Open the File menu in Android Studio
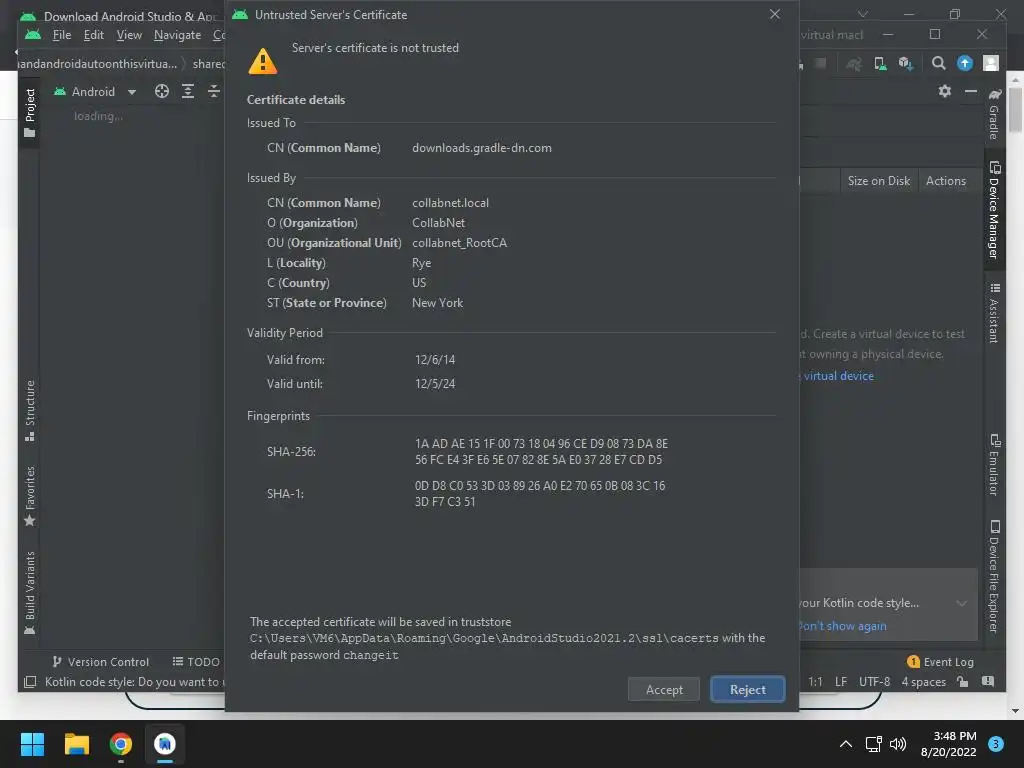The image size is (1024, 768). tap(61, 35)
